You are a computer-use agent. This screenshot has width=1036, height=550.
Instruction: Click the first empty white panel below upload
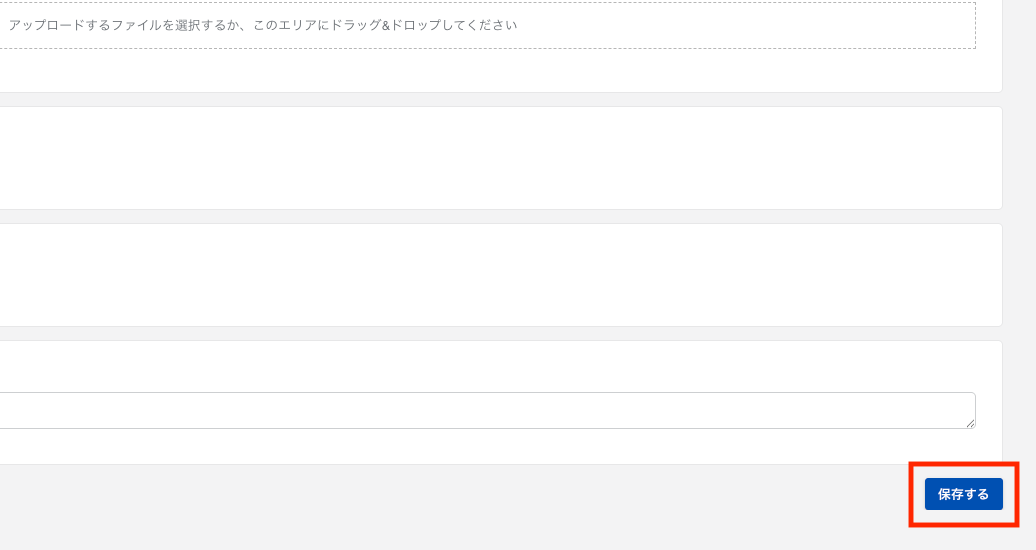tap(500, 158)
